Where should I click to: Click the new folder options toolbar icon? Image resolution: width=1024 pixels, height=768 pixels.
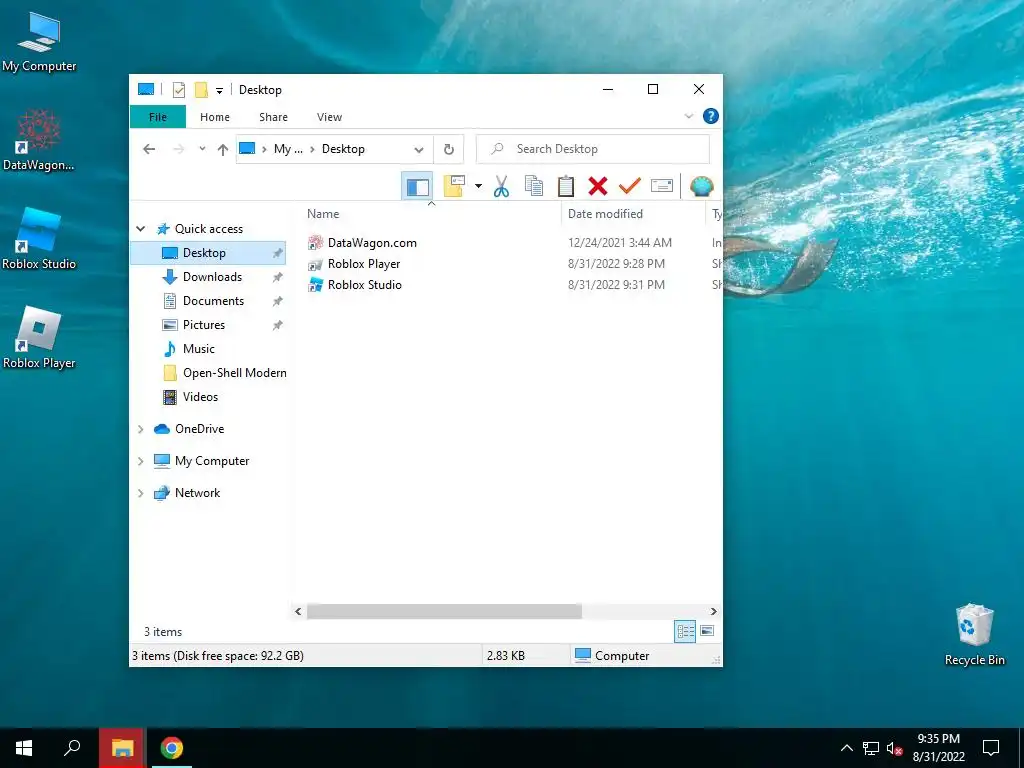coord(454,186)
